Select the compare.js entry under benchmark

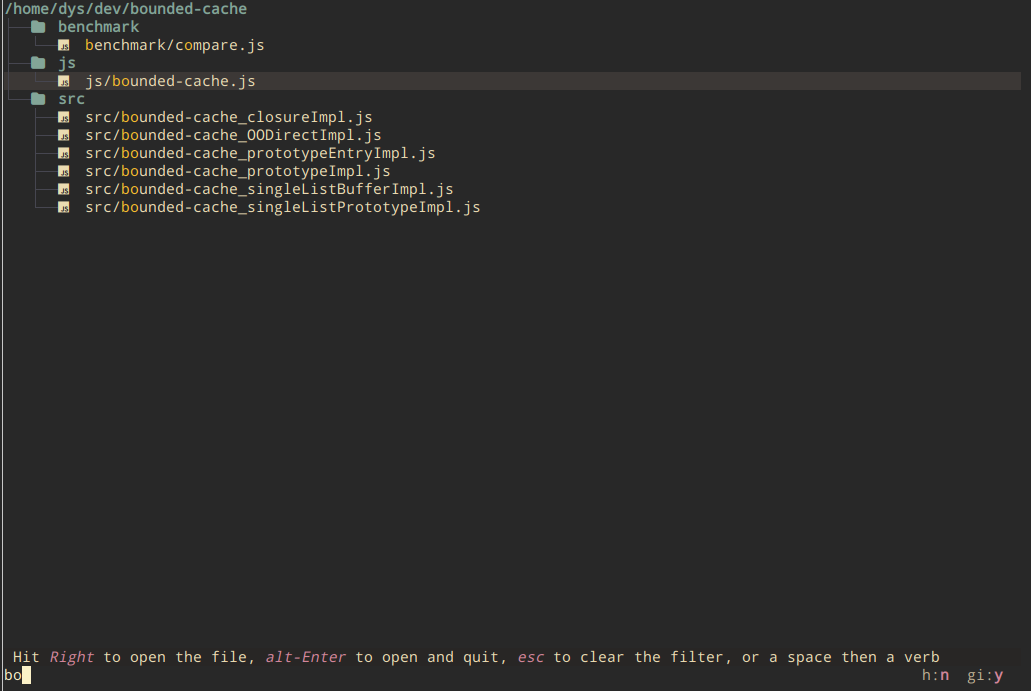tap(174, 44)
